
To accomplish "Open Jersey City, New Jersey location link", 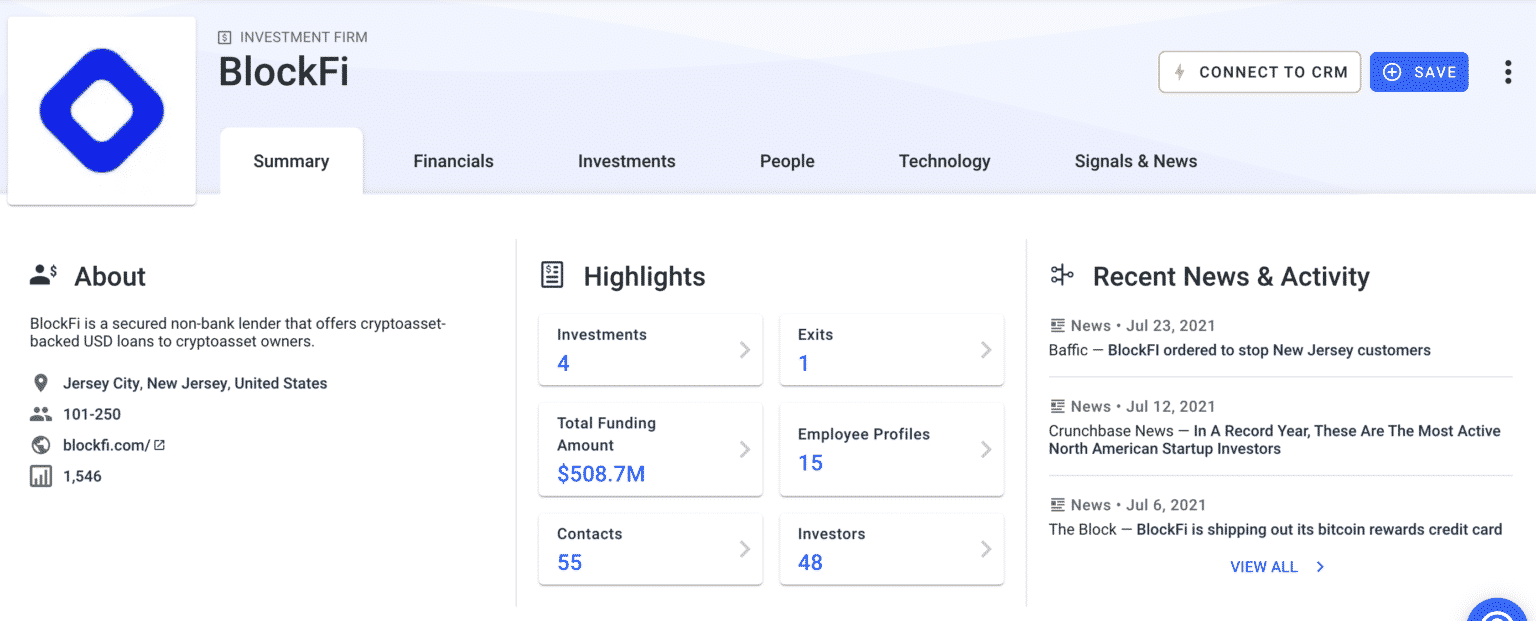I will point(195,383).
